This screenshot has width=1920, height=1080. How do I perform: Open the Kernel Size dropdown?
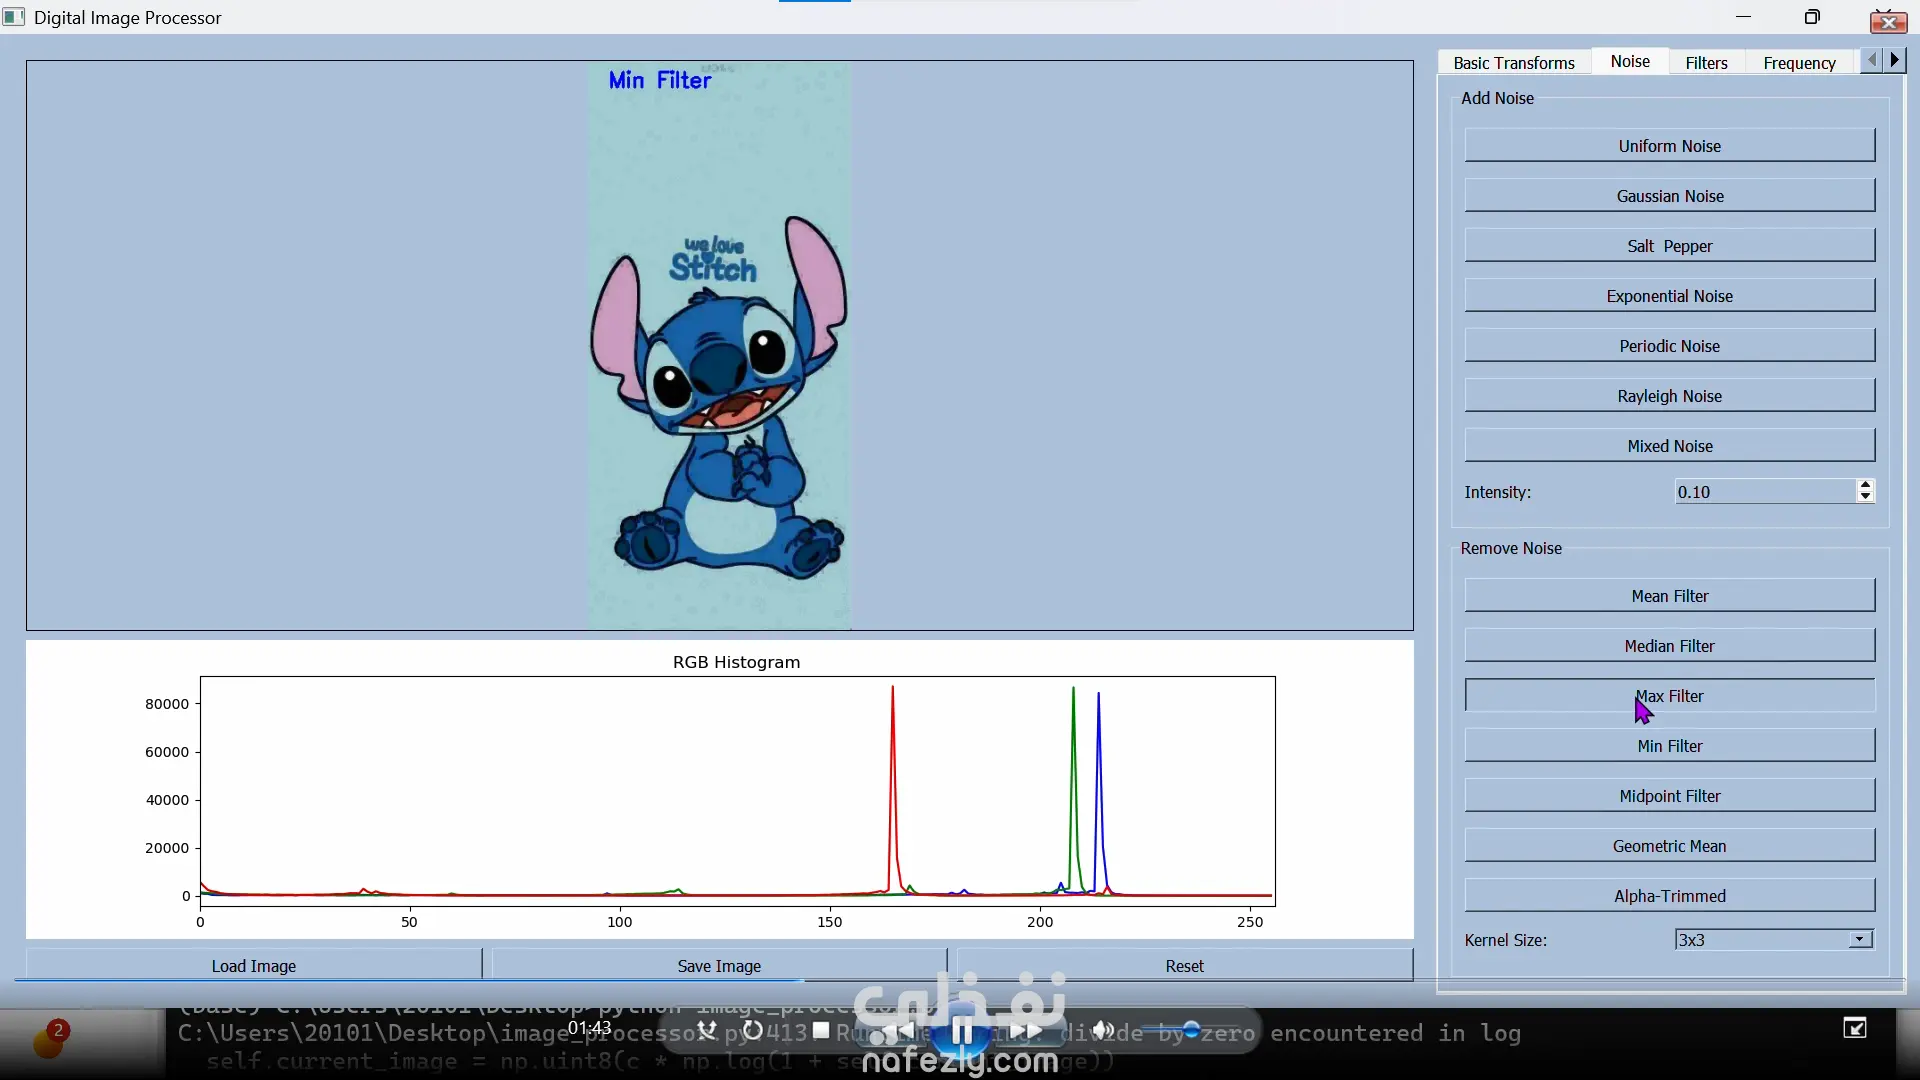pos(1859,939)
